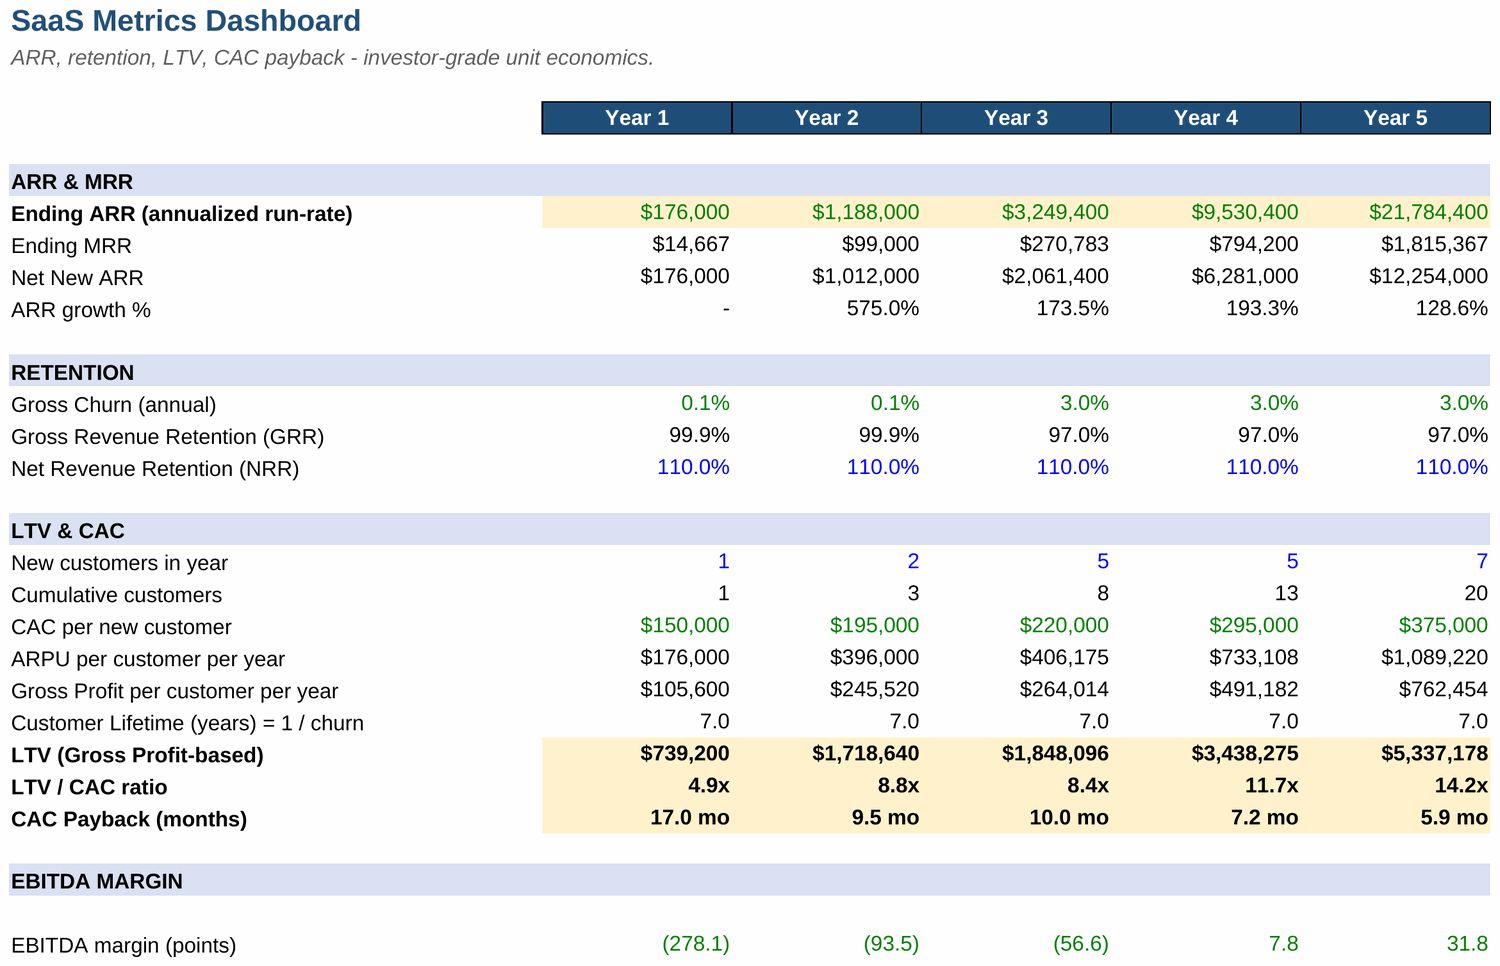Click the SaaS Metrics Dashboard title
This screenshot has width=1500, height=966.
click(x=186, y=21)
